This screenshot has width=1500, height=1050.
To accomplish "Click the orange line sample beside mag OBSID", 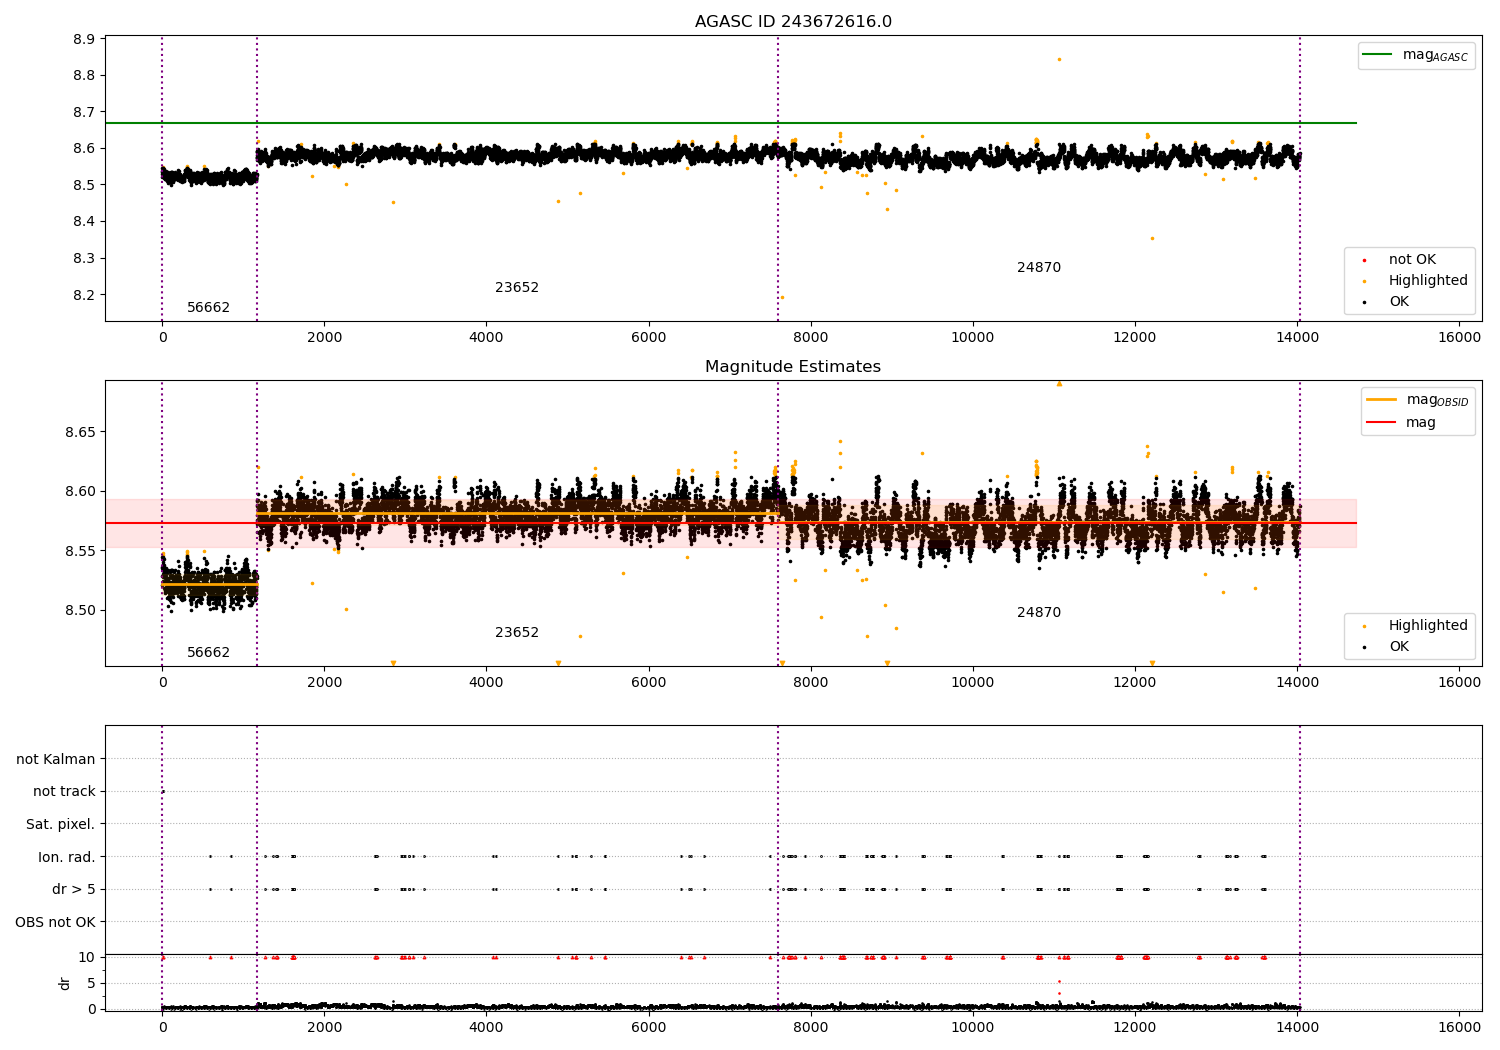I will tap(1381, 399).
